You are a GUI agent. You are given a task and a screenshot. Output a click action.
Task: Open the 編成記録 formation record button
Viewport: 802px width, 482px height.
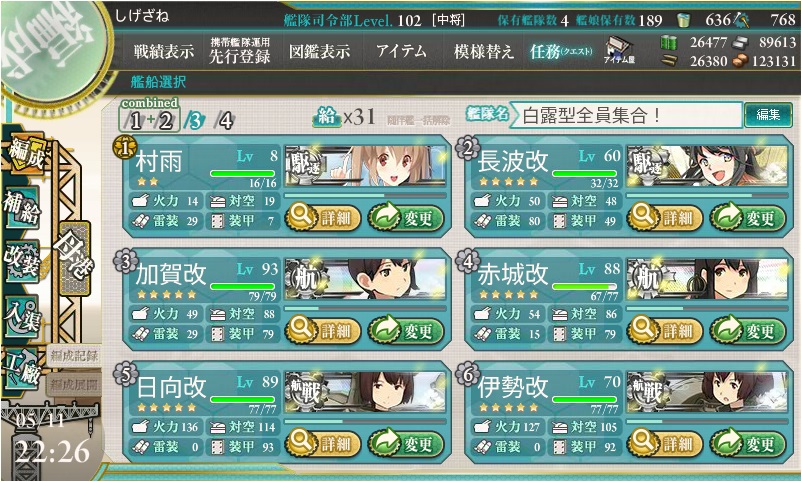tap(74, 356)
